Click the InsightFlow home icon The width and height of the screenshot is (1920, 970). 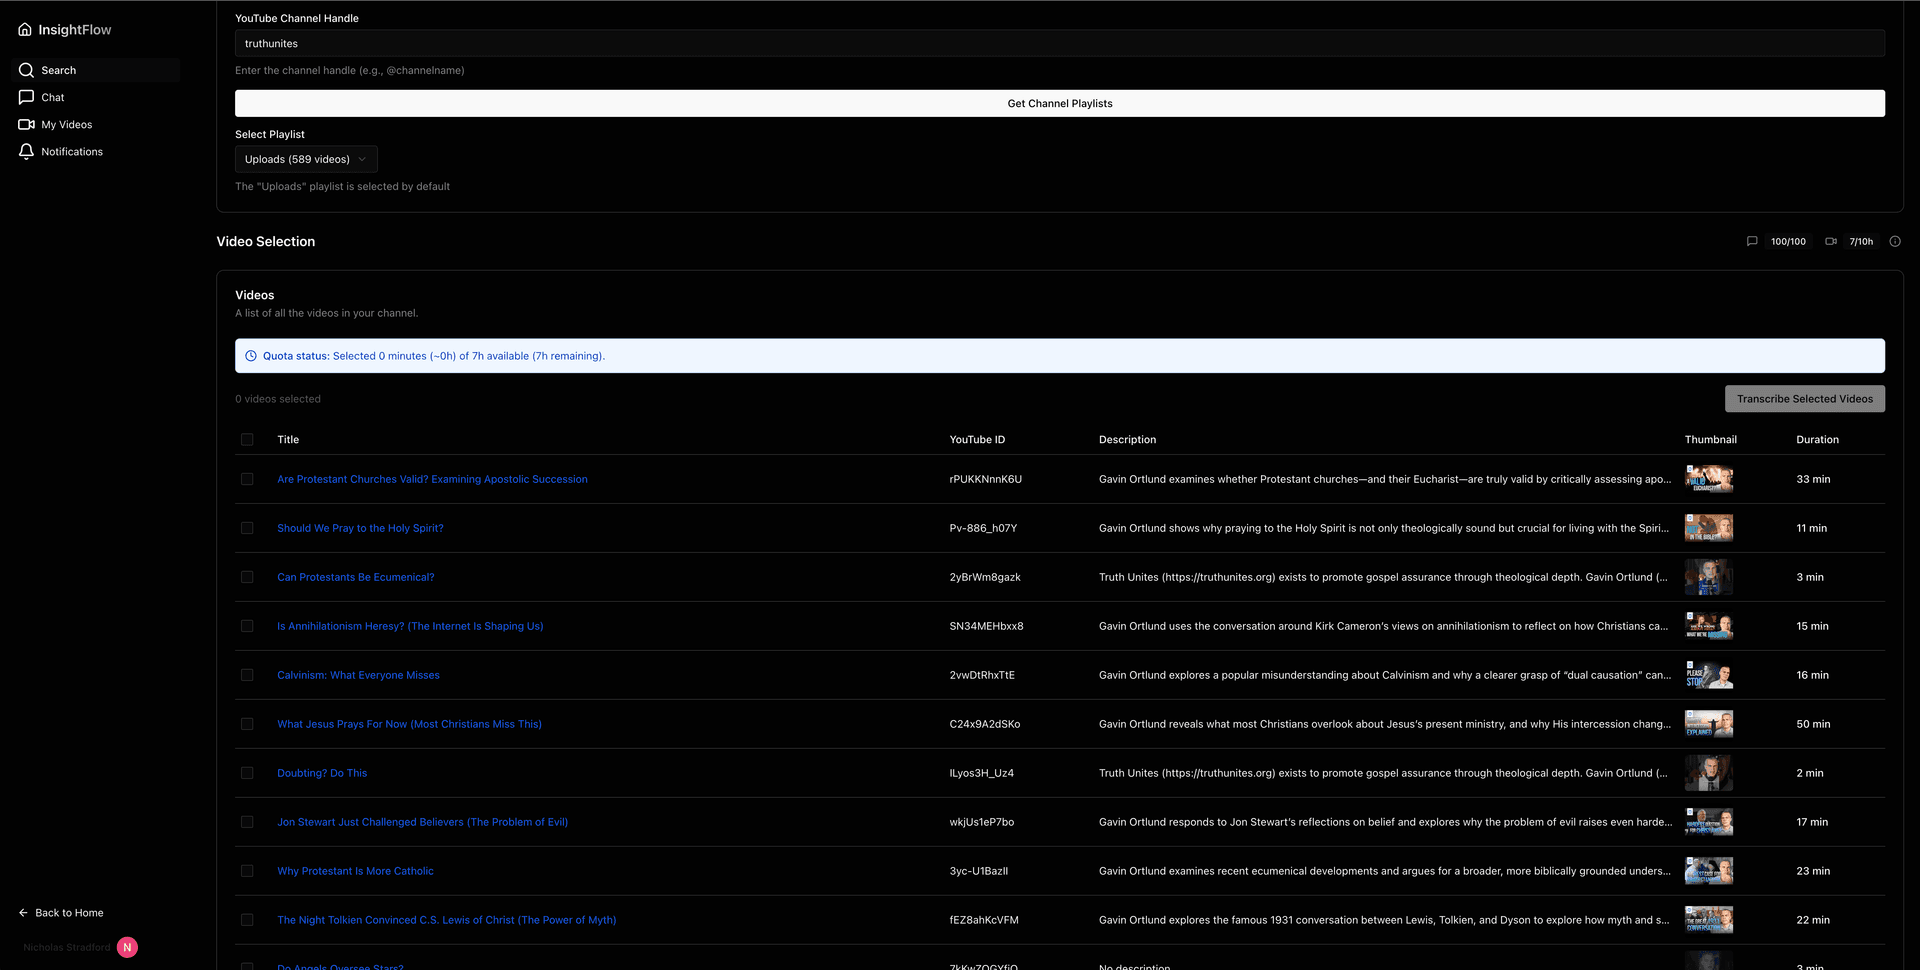tap(24, 29)
